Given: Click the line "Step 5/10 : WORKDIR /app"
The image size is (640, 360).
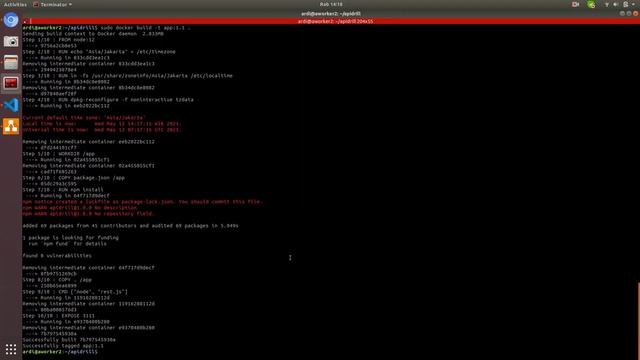Looking at the screenshot, I should 58,154.
